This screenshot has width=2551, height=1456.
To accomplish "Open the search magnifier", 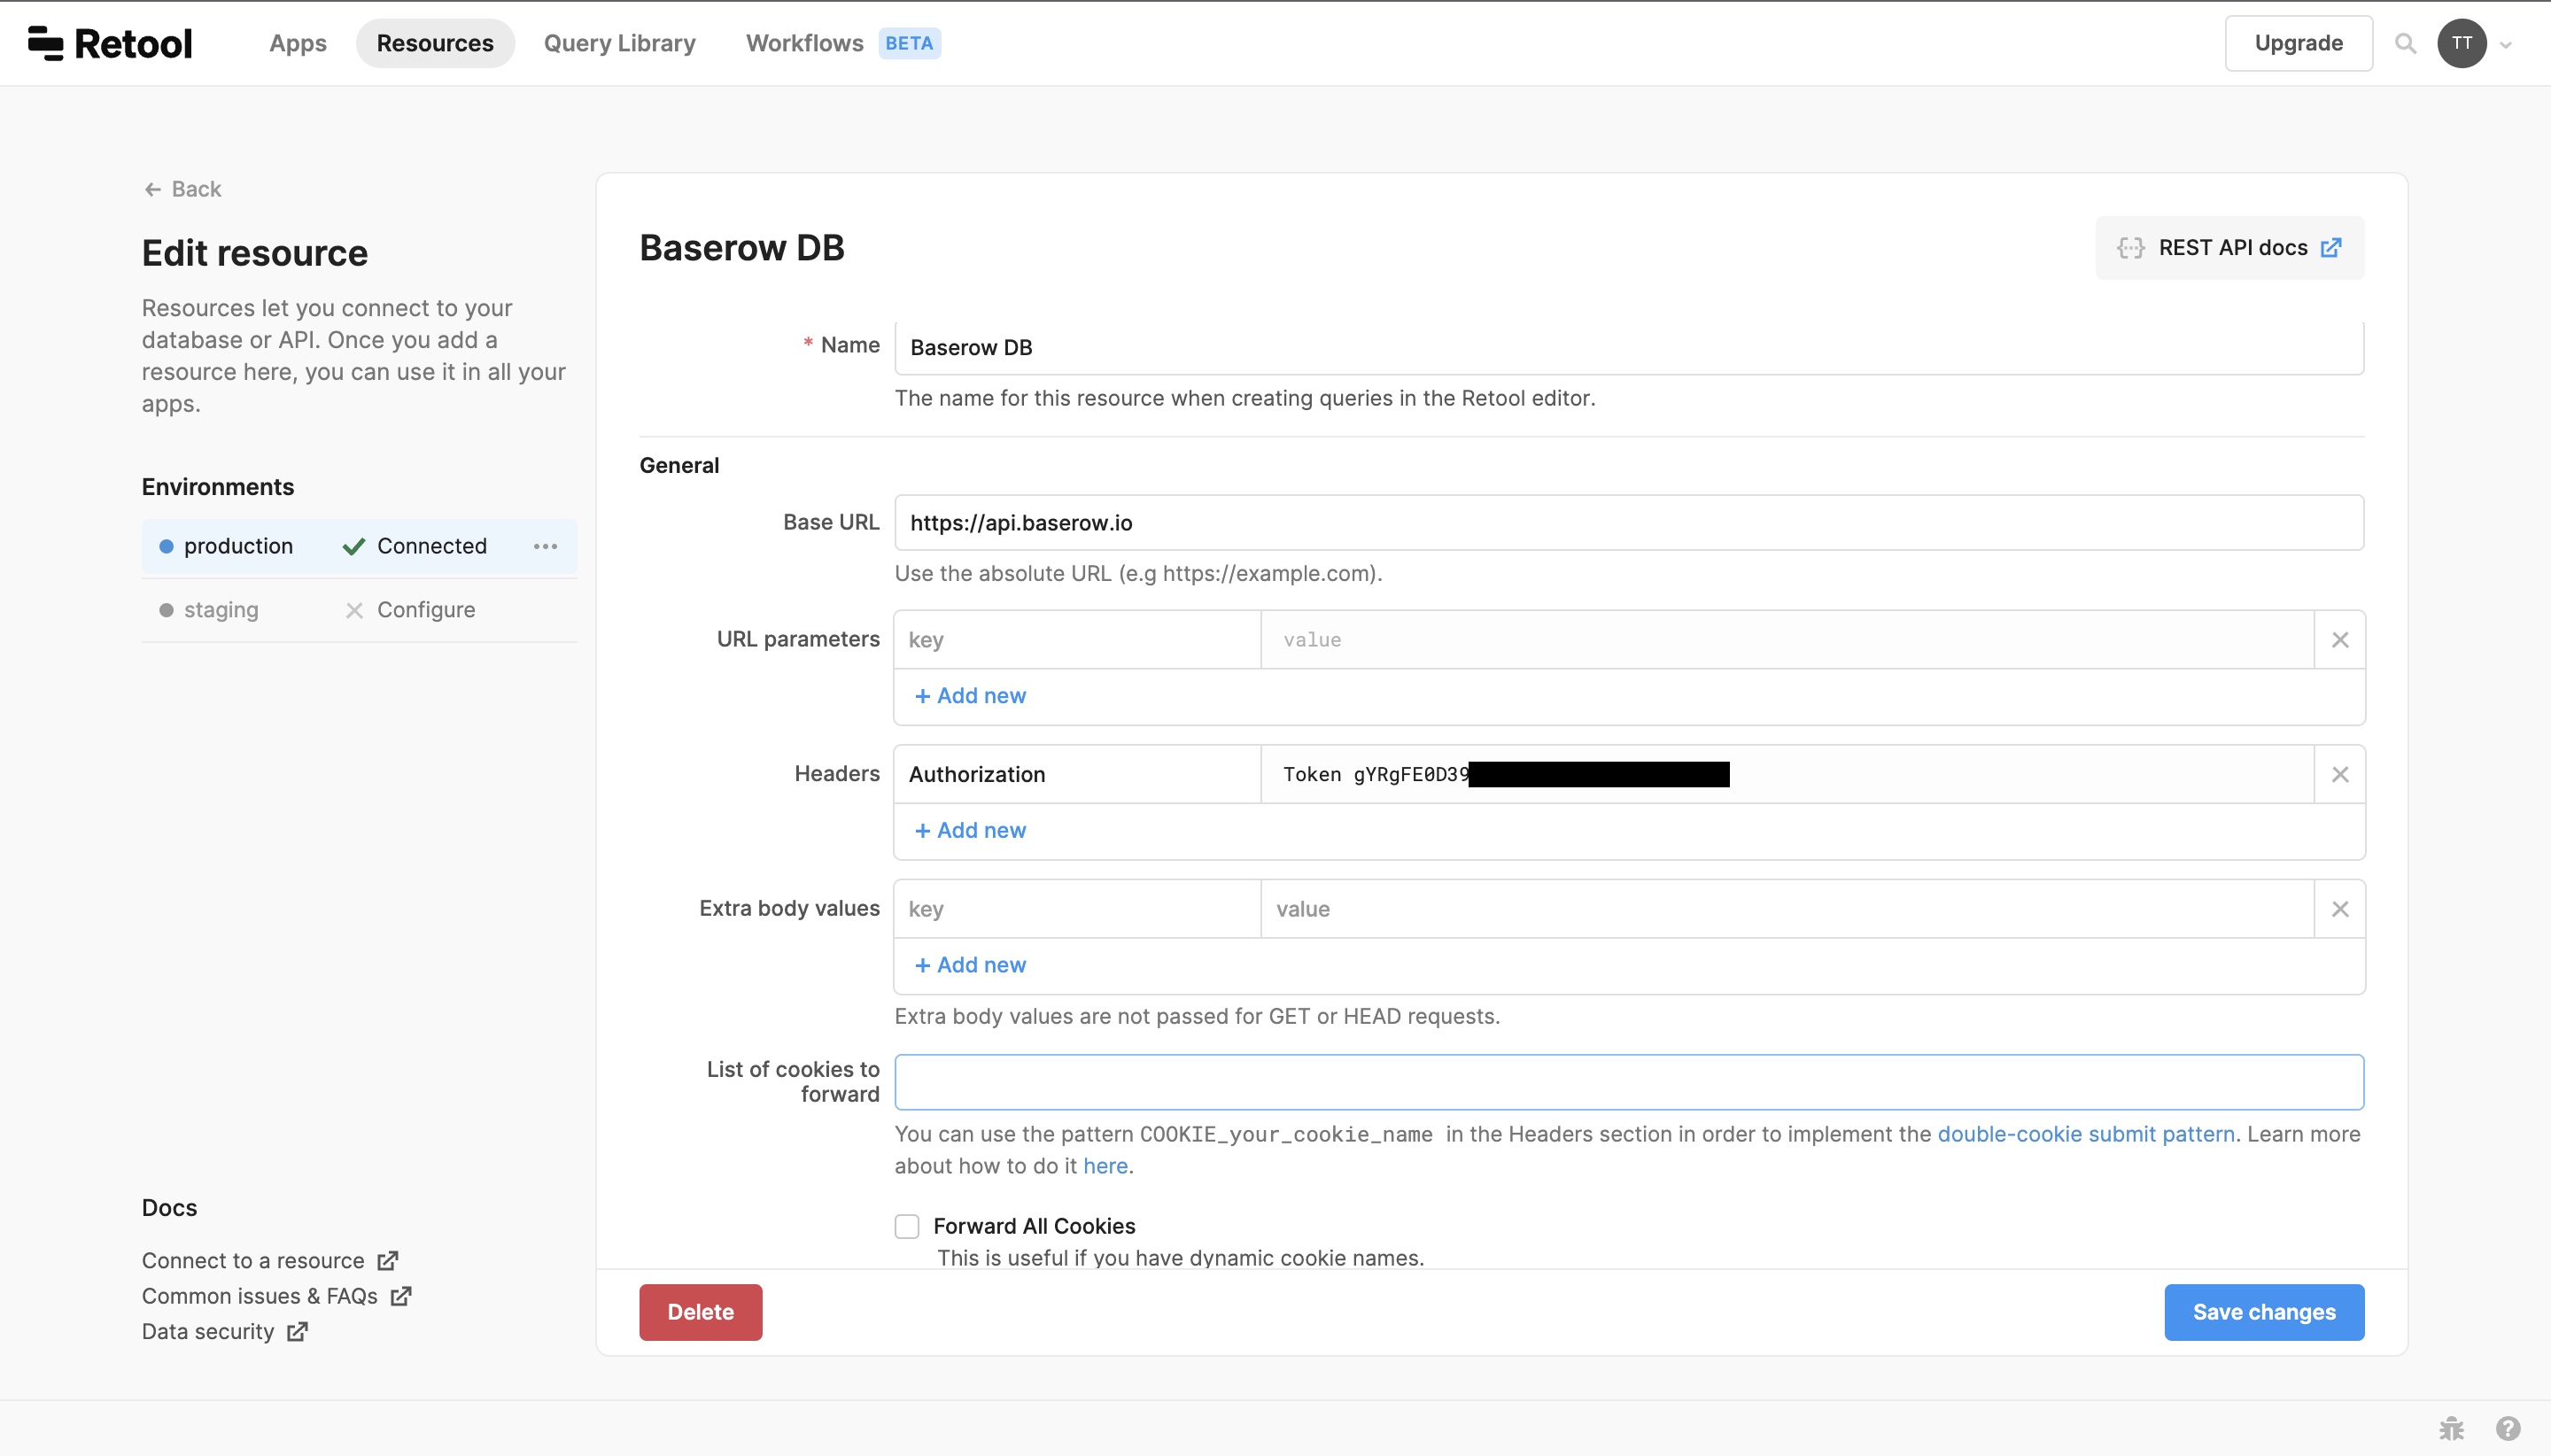I will tap(2405, 43).
